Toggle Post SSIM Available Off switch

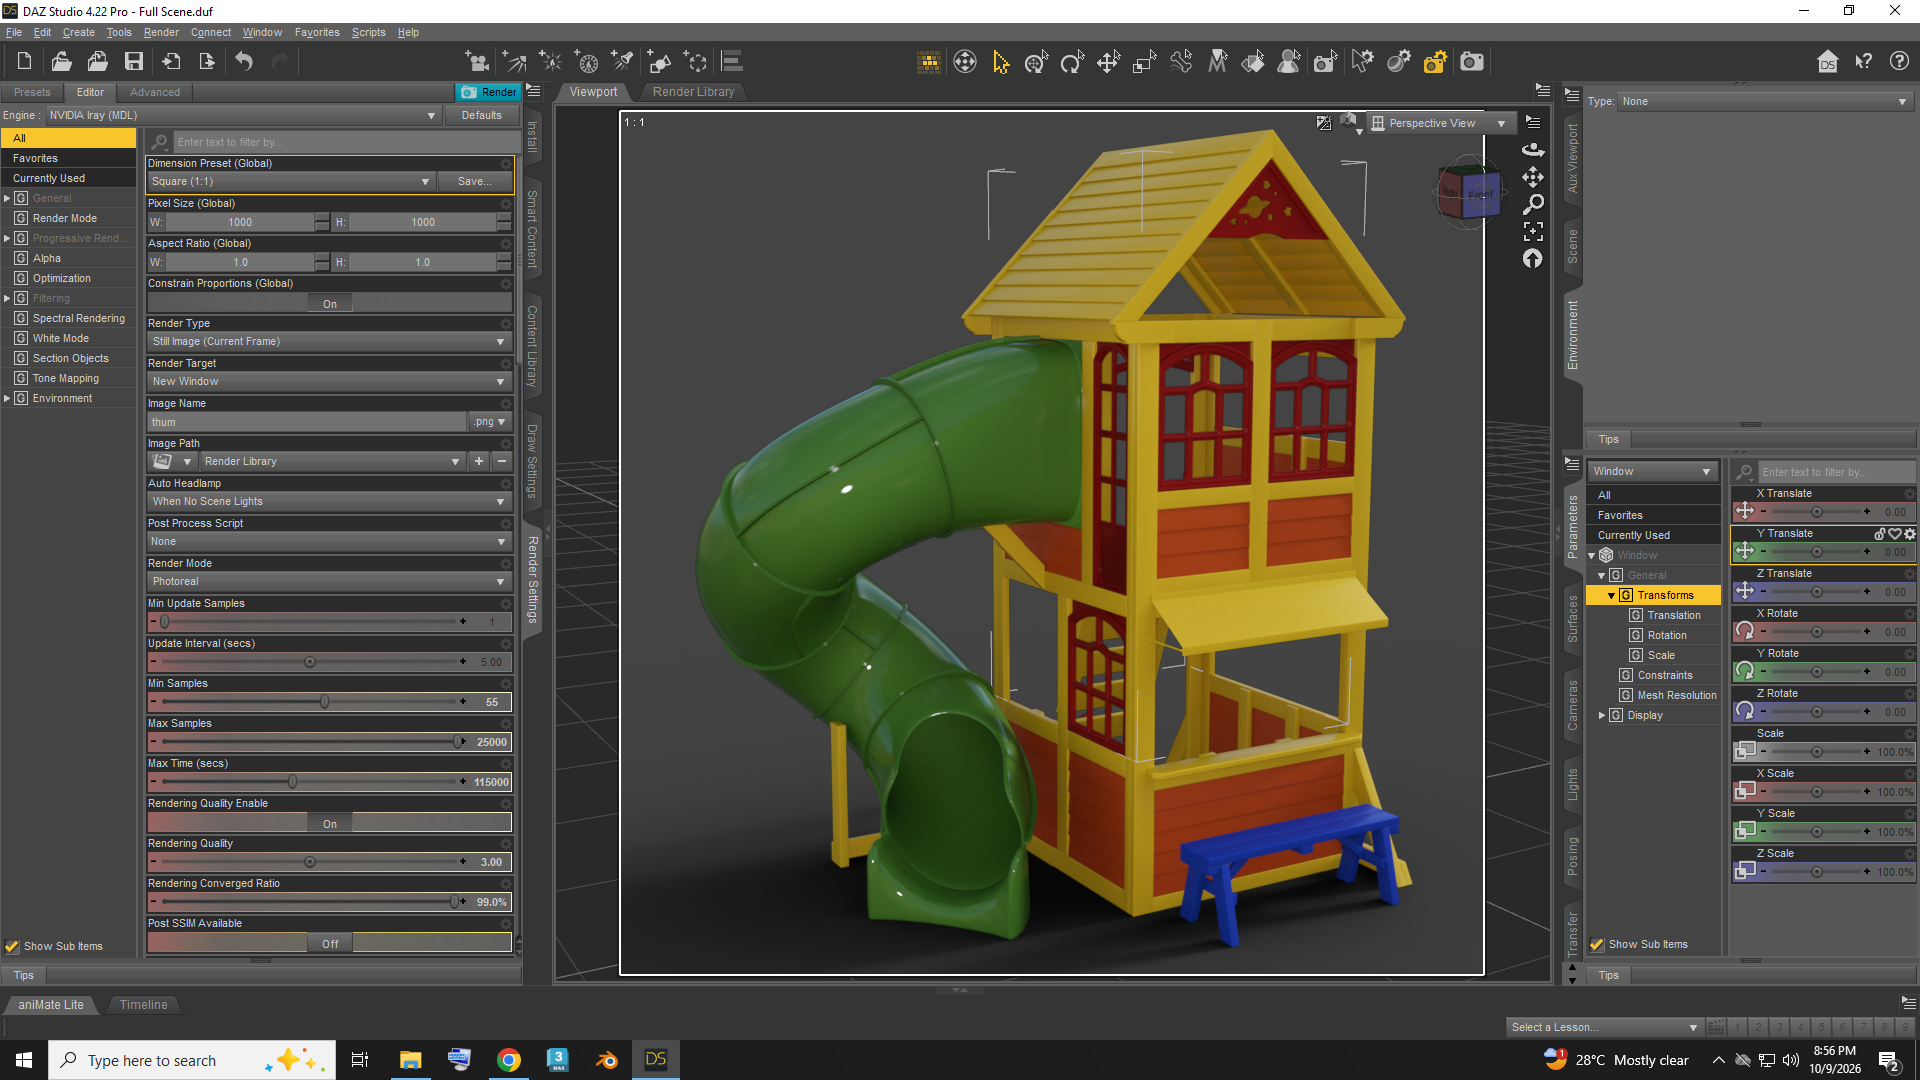click(330, 943)
